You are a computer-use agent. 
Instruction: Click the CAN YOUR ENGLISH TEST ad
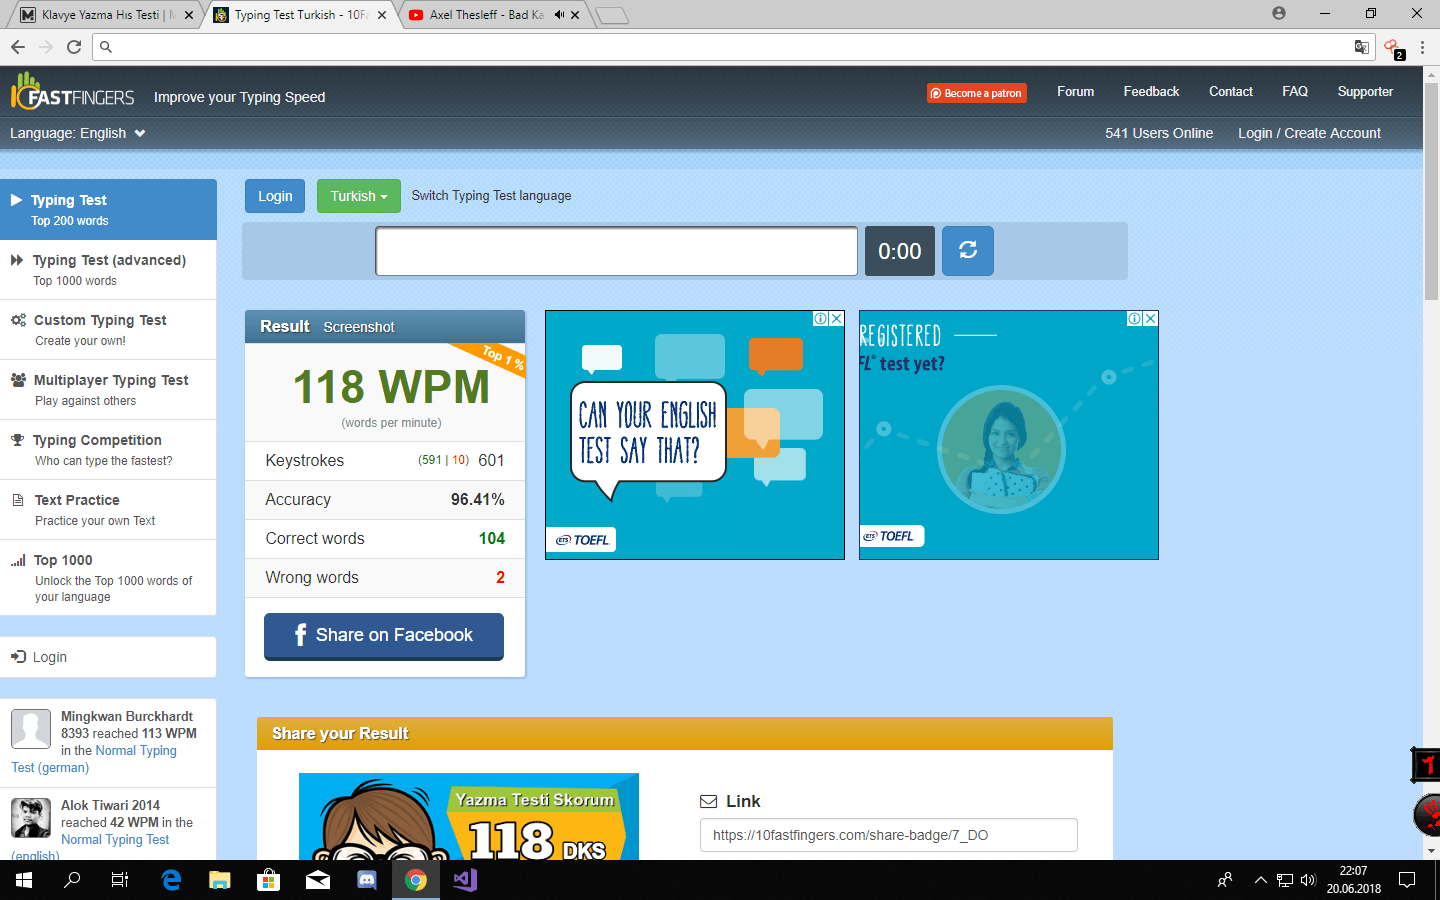[695, 435]
